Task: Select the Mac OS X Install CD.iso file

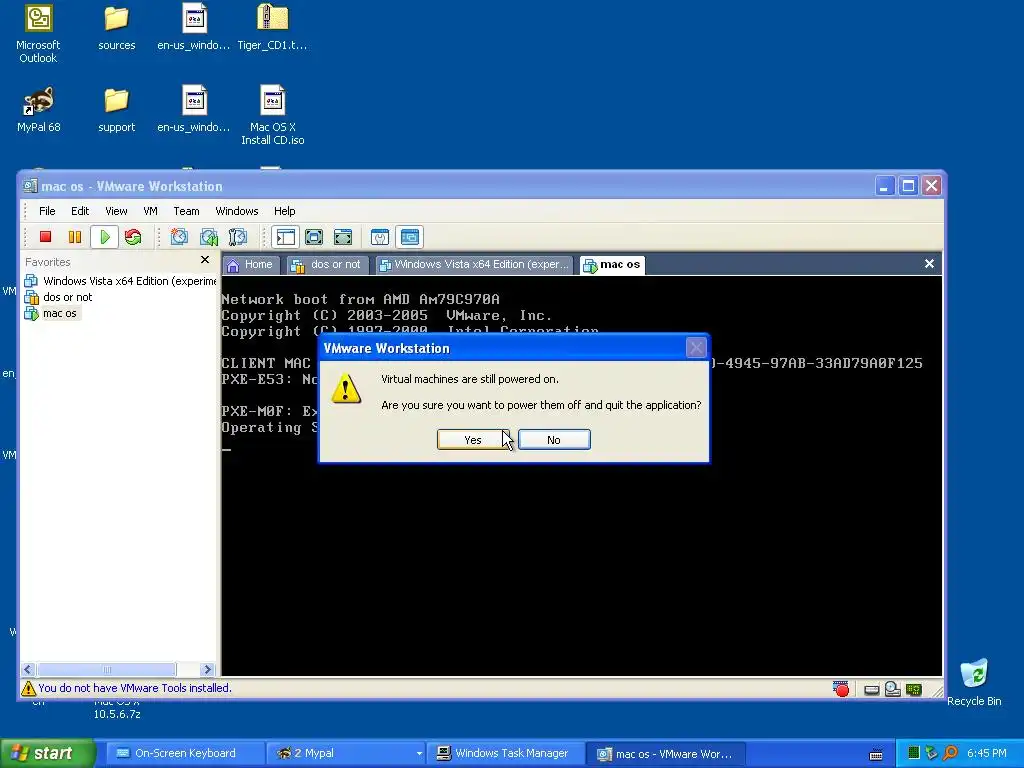Action: [272, 116]
